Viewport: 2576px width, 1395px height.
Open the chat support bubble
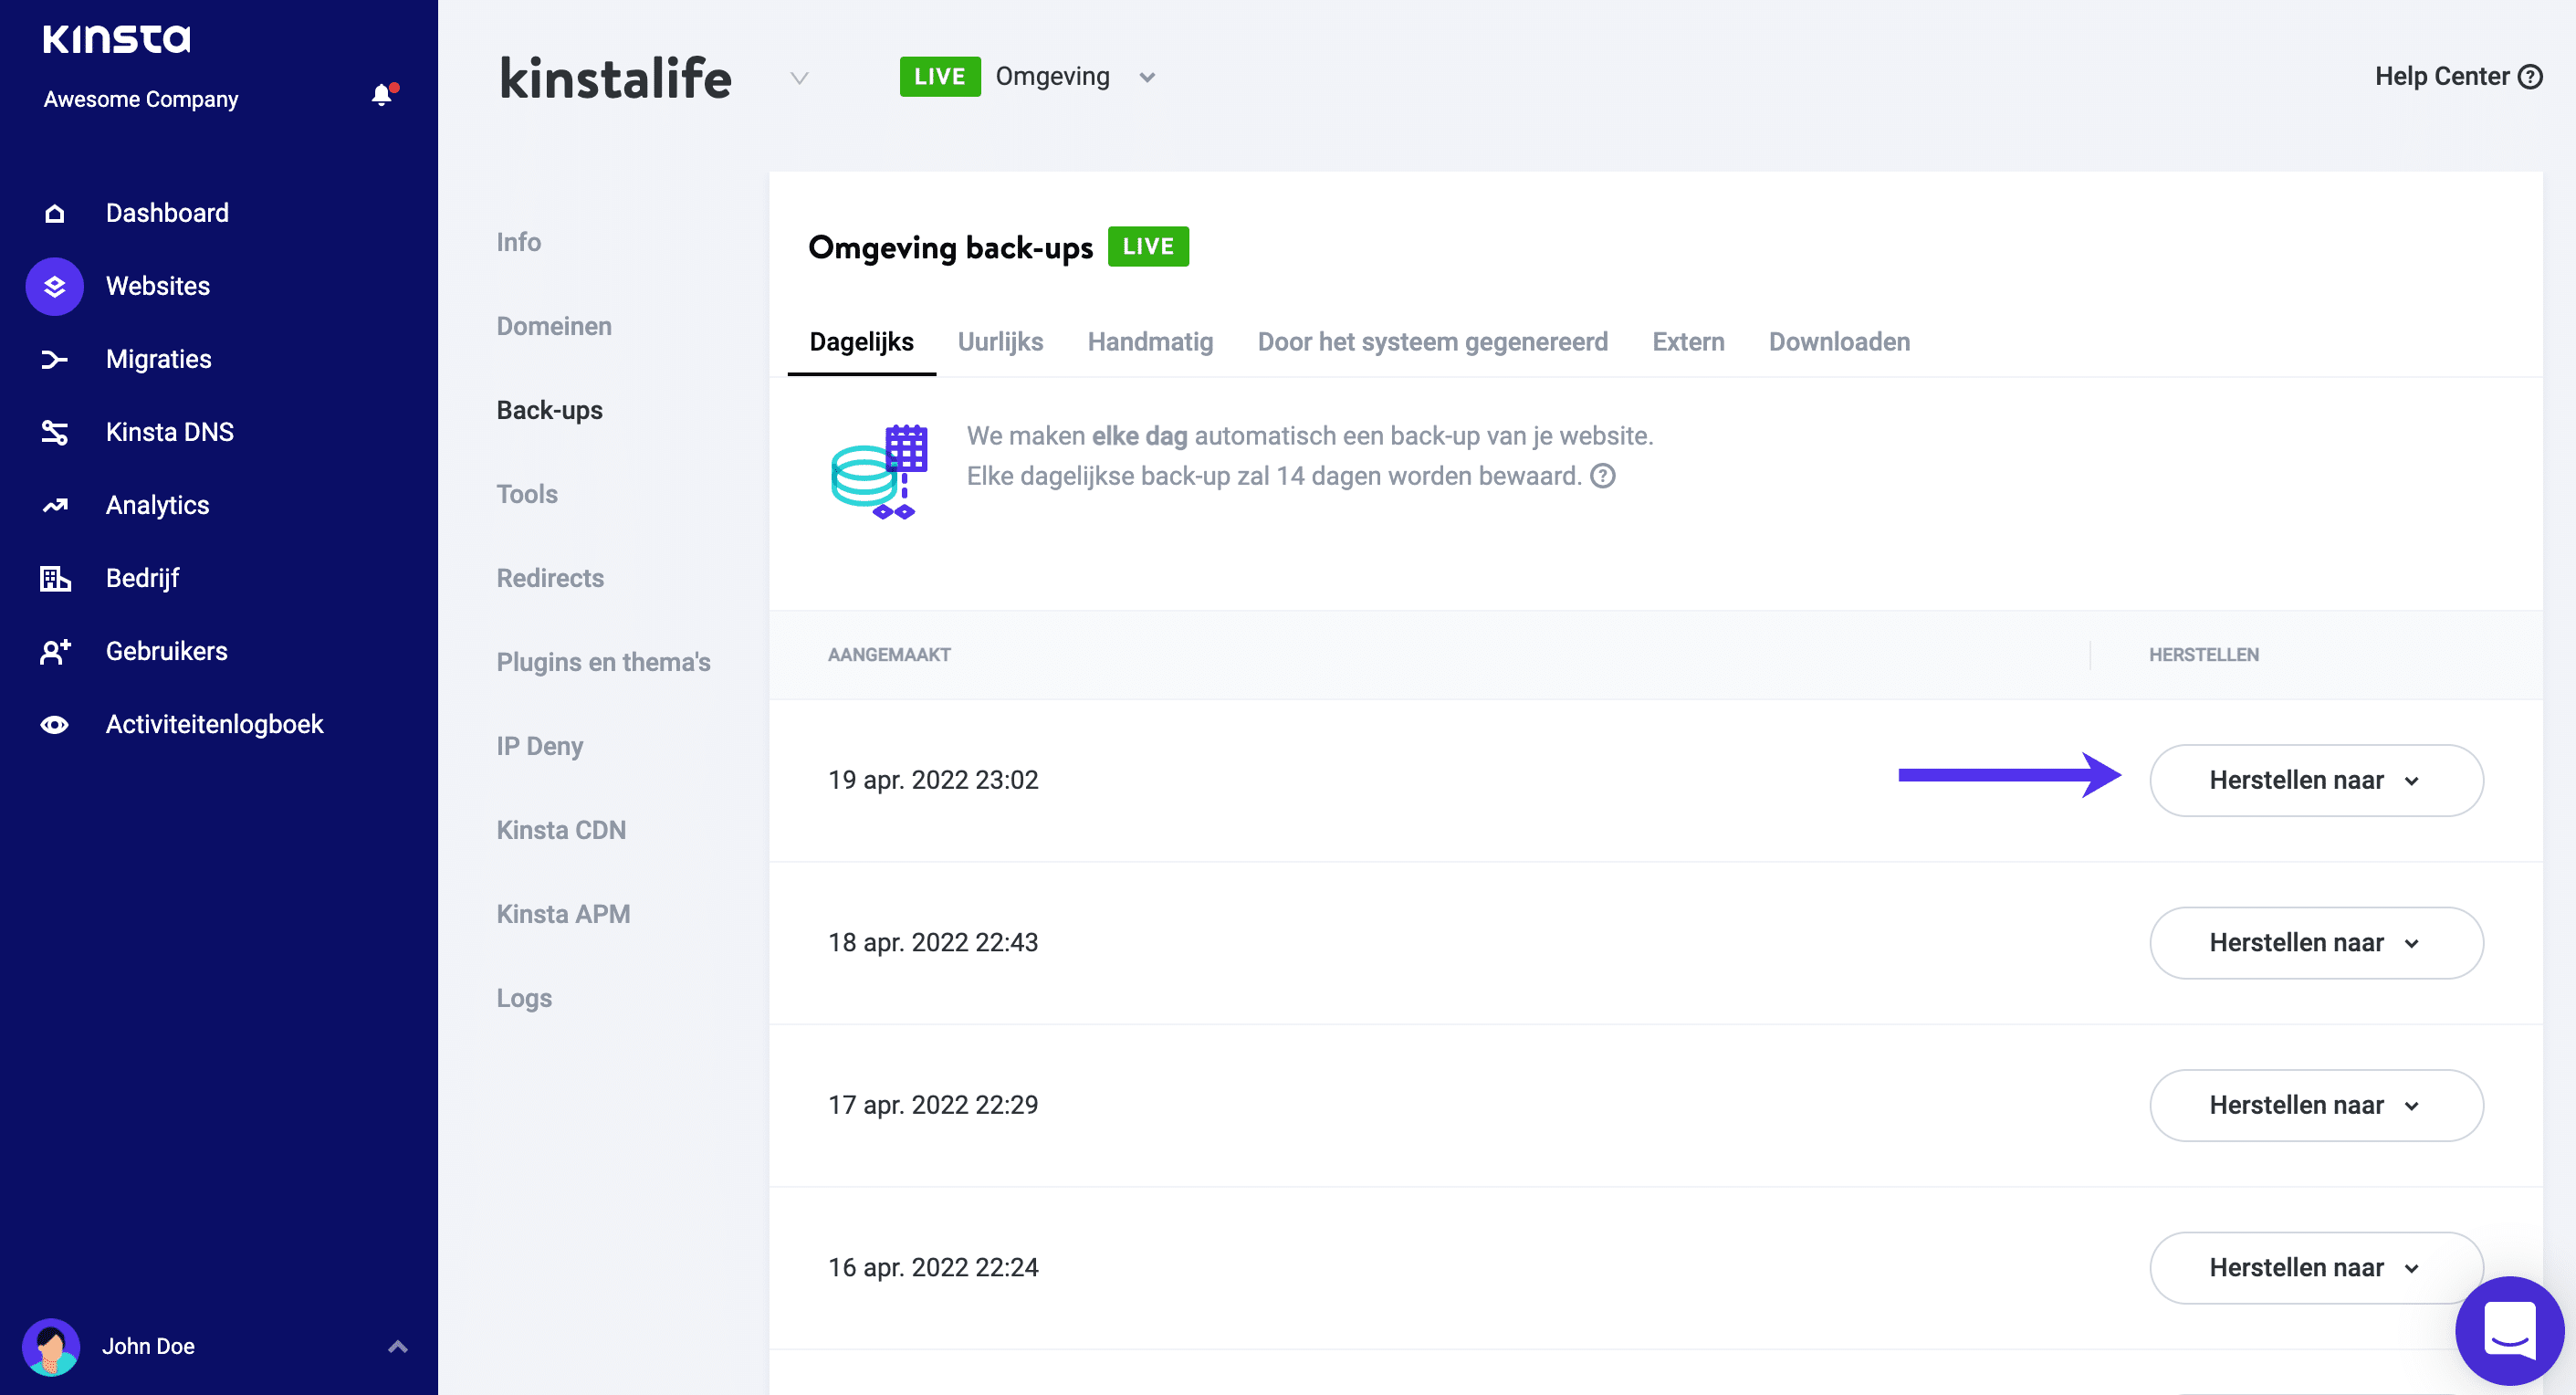2509,1330
